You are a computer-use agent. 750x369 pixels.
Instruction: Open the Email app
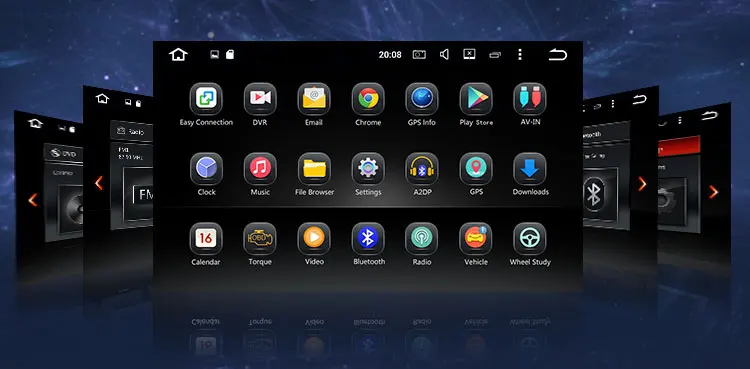[314, 99]
